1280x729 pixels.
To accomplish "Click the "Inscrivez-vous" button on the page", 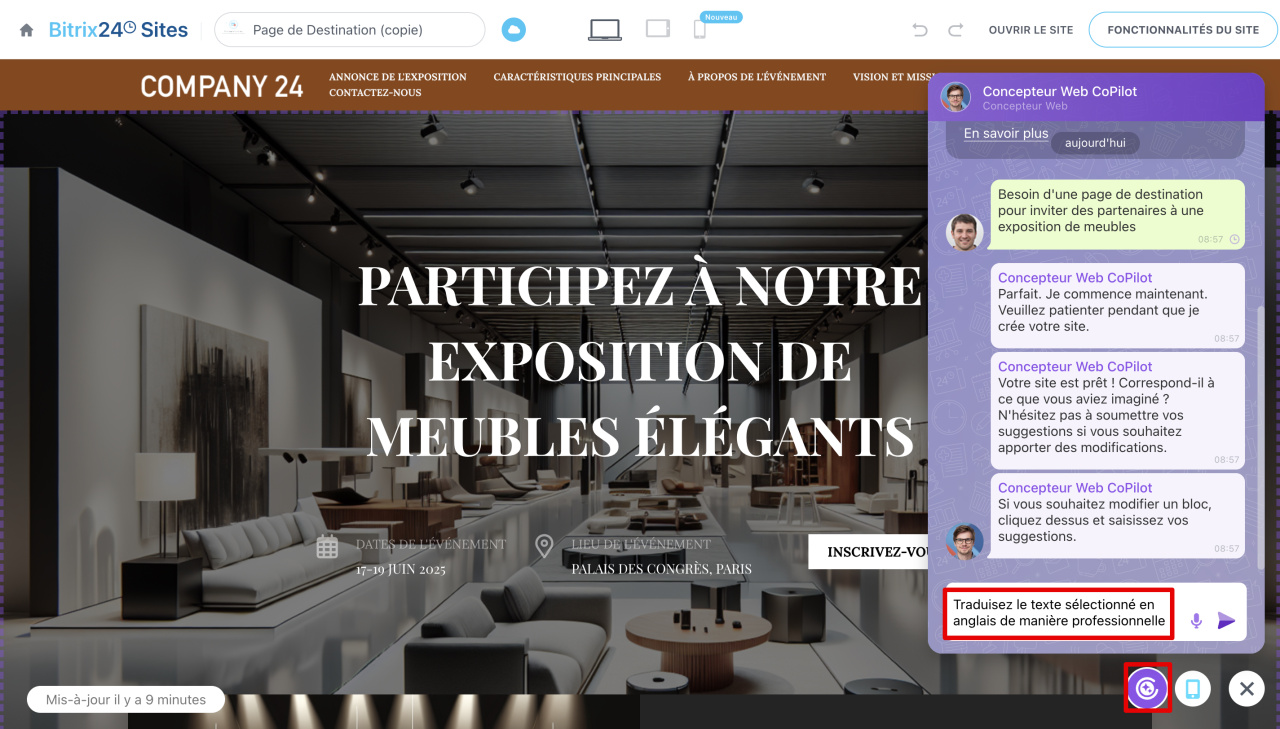I will (x=868, y=552).
